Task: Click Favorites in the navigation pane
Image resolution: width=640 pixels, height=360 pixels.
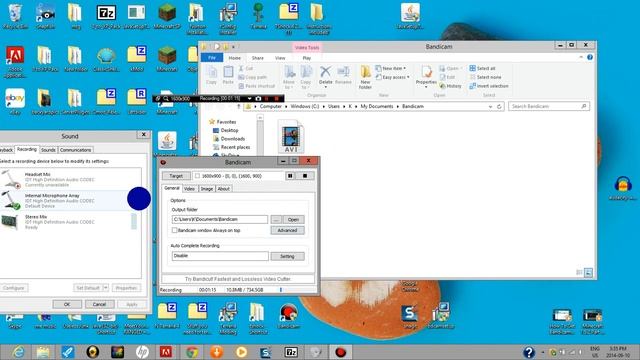Action: point(226,122)
